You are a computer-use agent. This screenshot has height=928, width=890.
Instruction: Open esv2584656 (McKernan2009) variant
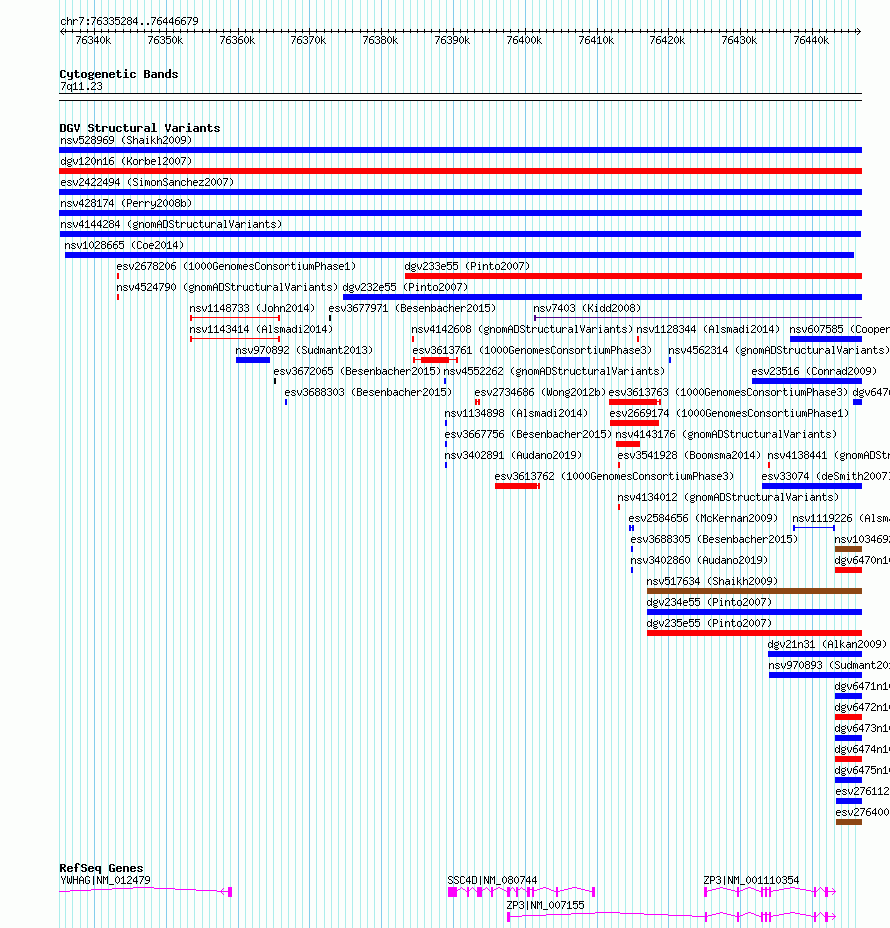[x=703, y=518]
